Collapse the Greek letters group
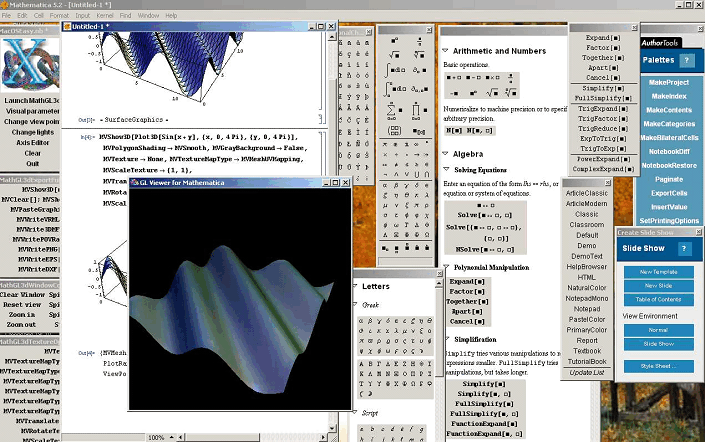Viewport: 705px width, 442px height. (355, 304)
